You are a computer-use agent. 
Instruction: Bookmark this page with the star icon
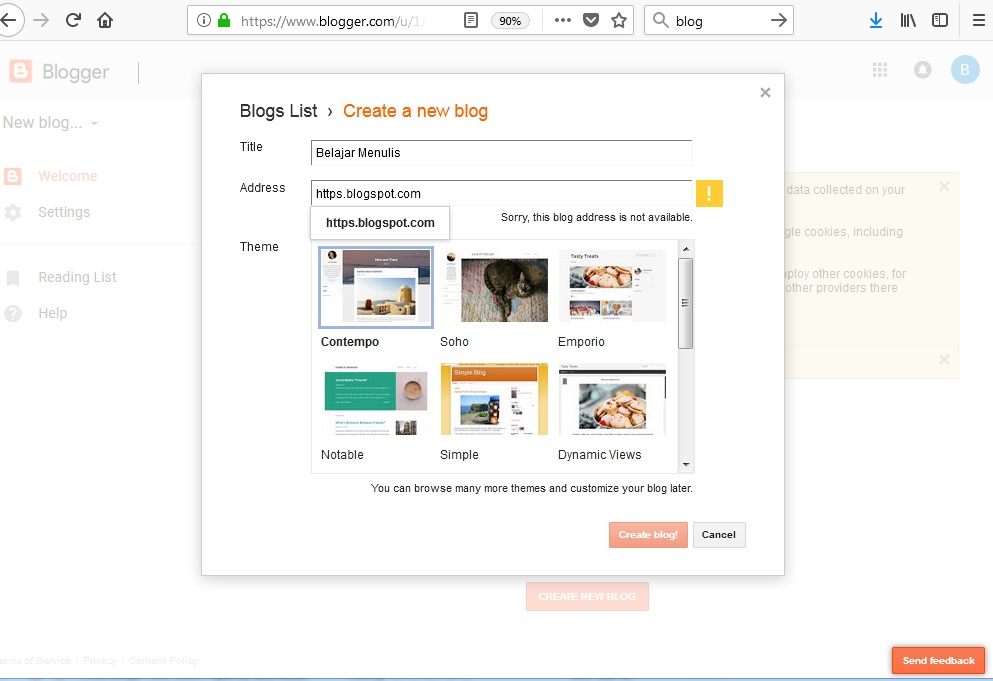click(619, 20)
